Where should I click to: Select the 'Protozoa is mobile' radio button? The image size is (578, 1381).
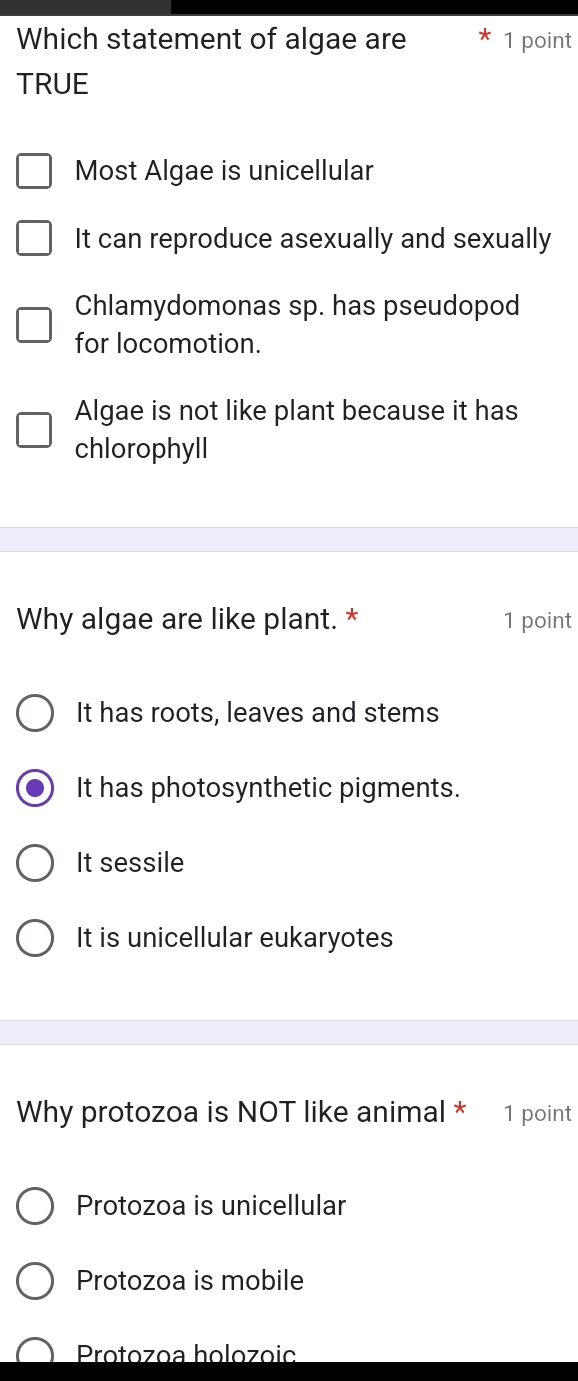coord(35,1281)
